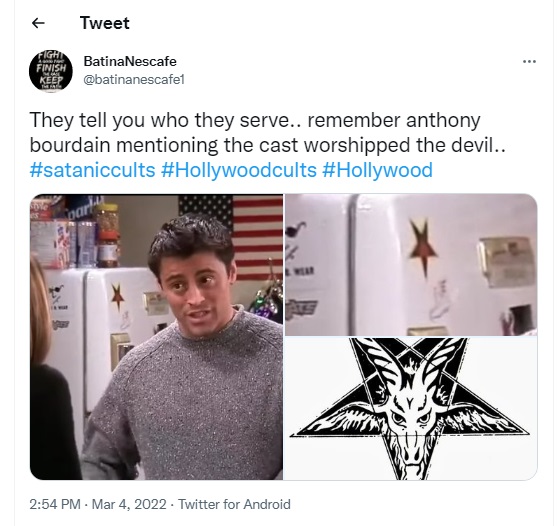
Task: Open the #Hollywood hashtag
Action: (x=377, y=170)
